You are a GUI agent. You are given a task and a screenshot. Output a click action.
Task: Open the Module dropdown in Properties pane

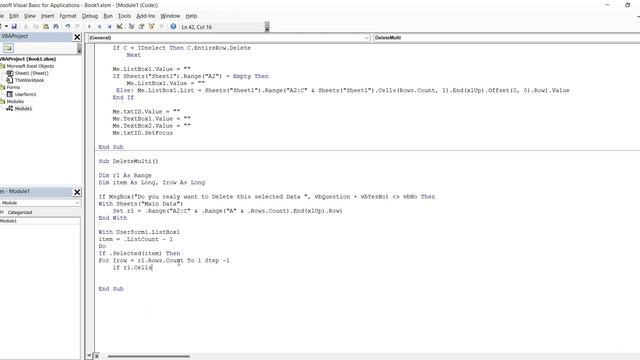click(x=77, y=203)
